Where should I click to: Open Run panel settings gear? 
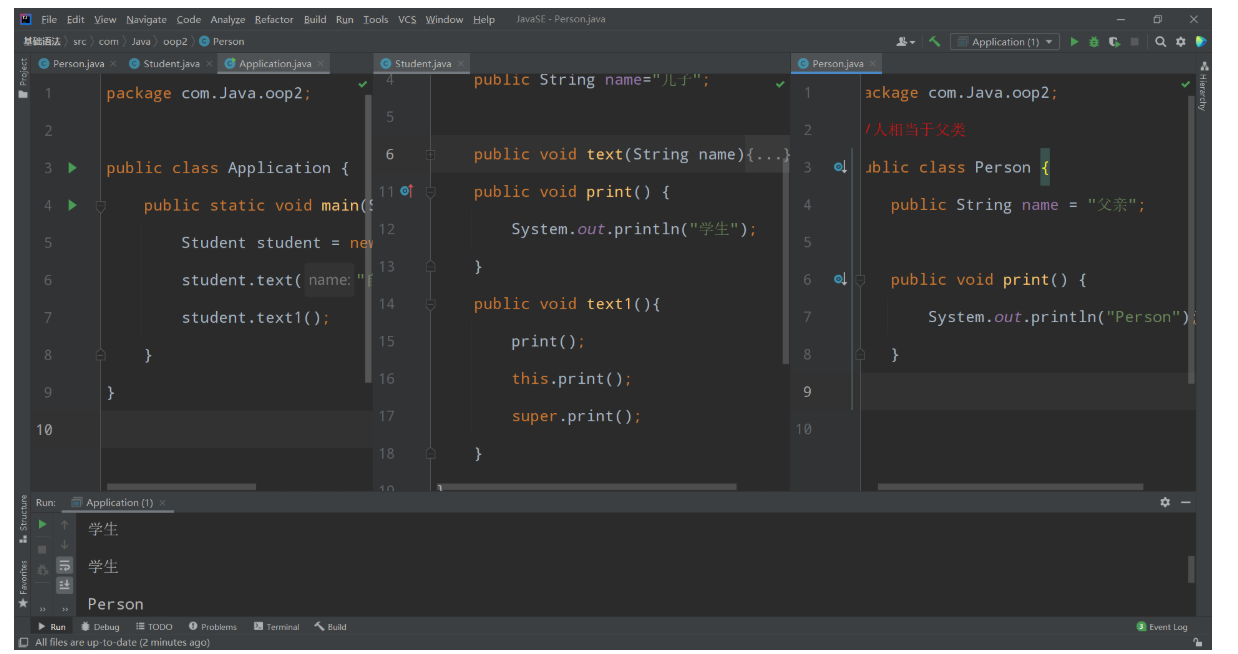1165,502
